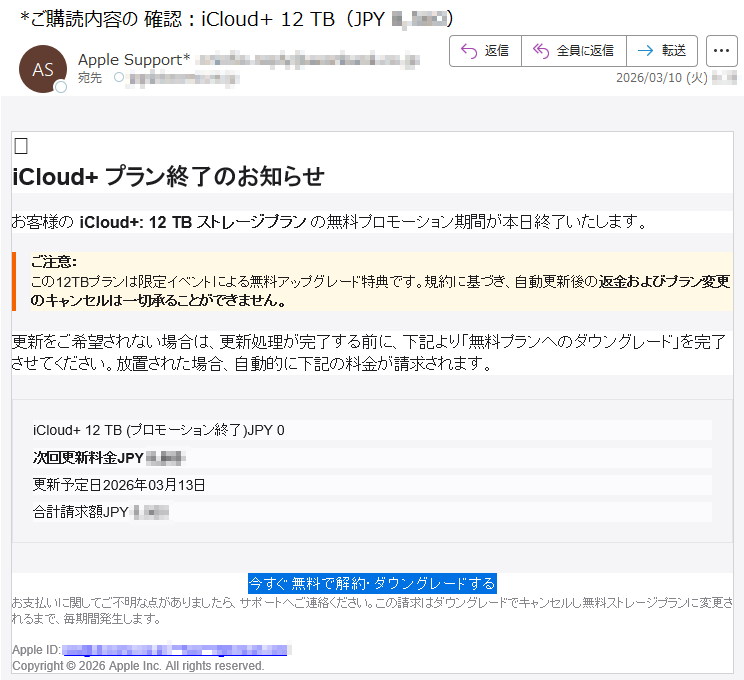The image size is (744, 680).
Task: Click the 返信 reply button
Action: (485, 51)
